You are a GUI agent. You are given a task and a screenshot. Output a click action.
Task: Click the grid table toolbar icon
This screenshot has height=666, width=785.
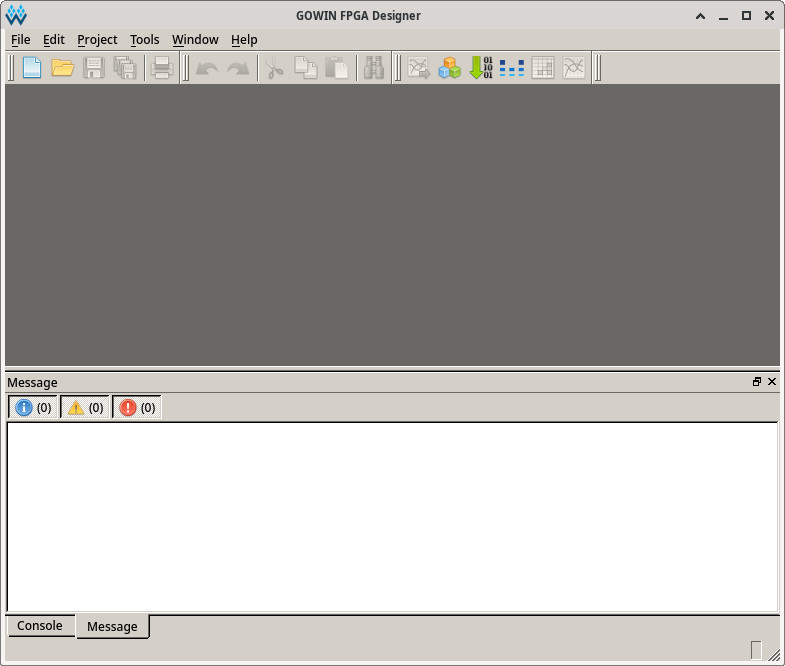[x=543, y=68]
